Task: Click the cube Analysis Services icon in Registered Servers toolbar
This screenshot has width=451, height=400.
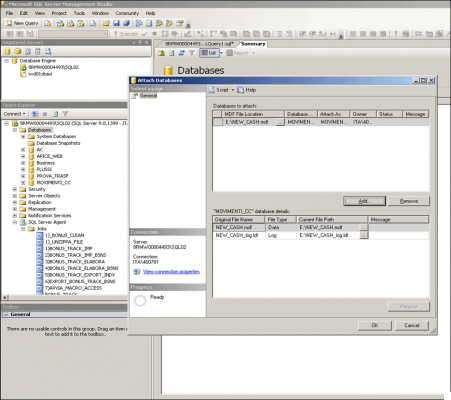Action: tap(18, 51)
